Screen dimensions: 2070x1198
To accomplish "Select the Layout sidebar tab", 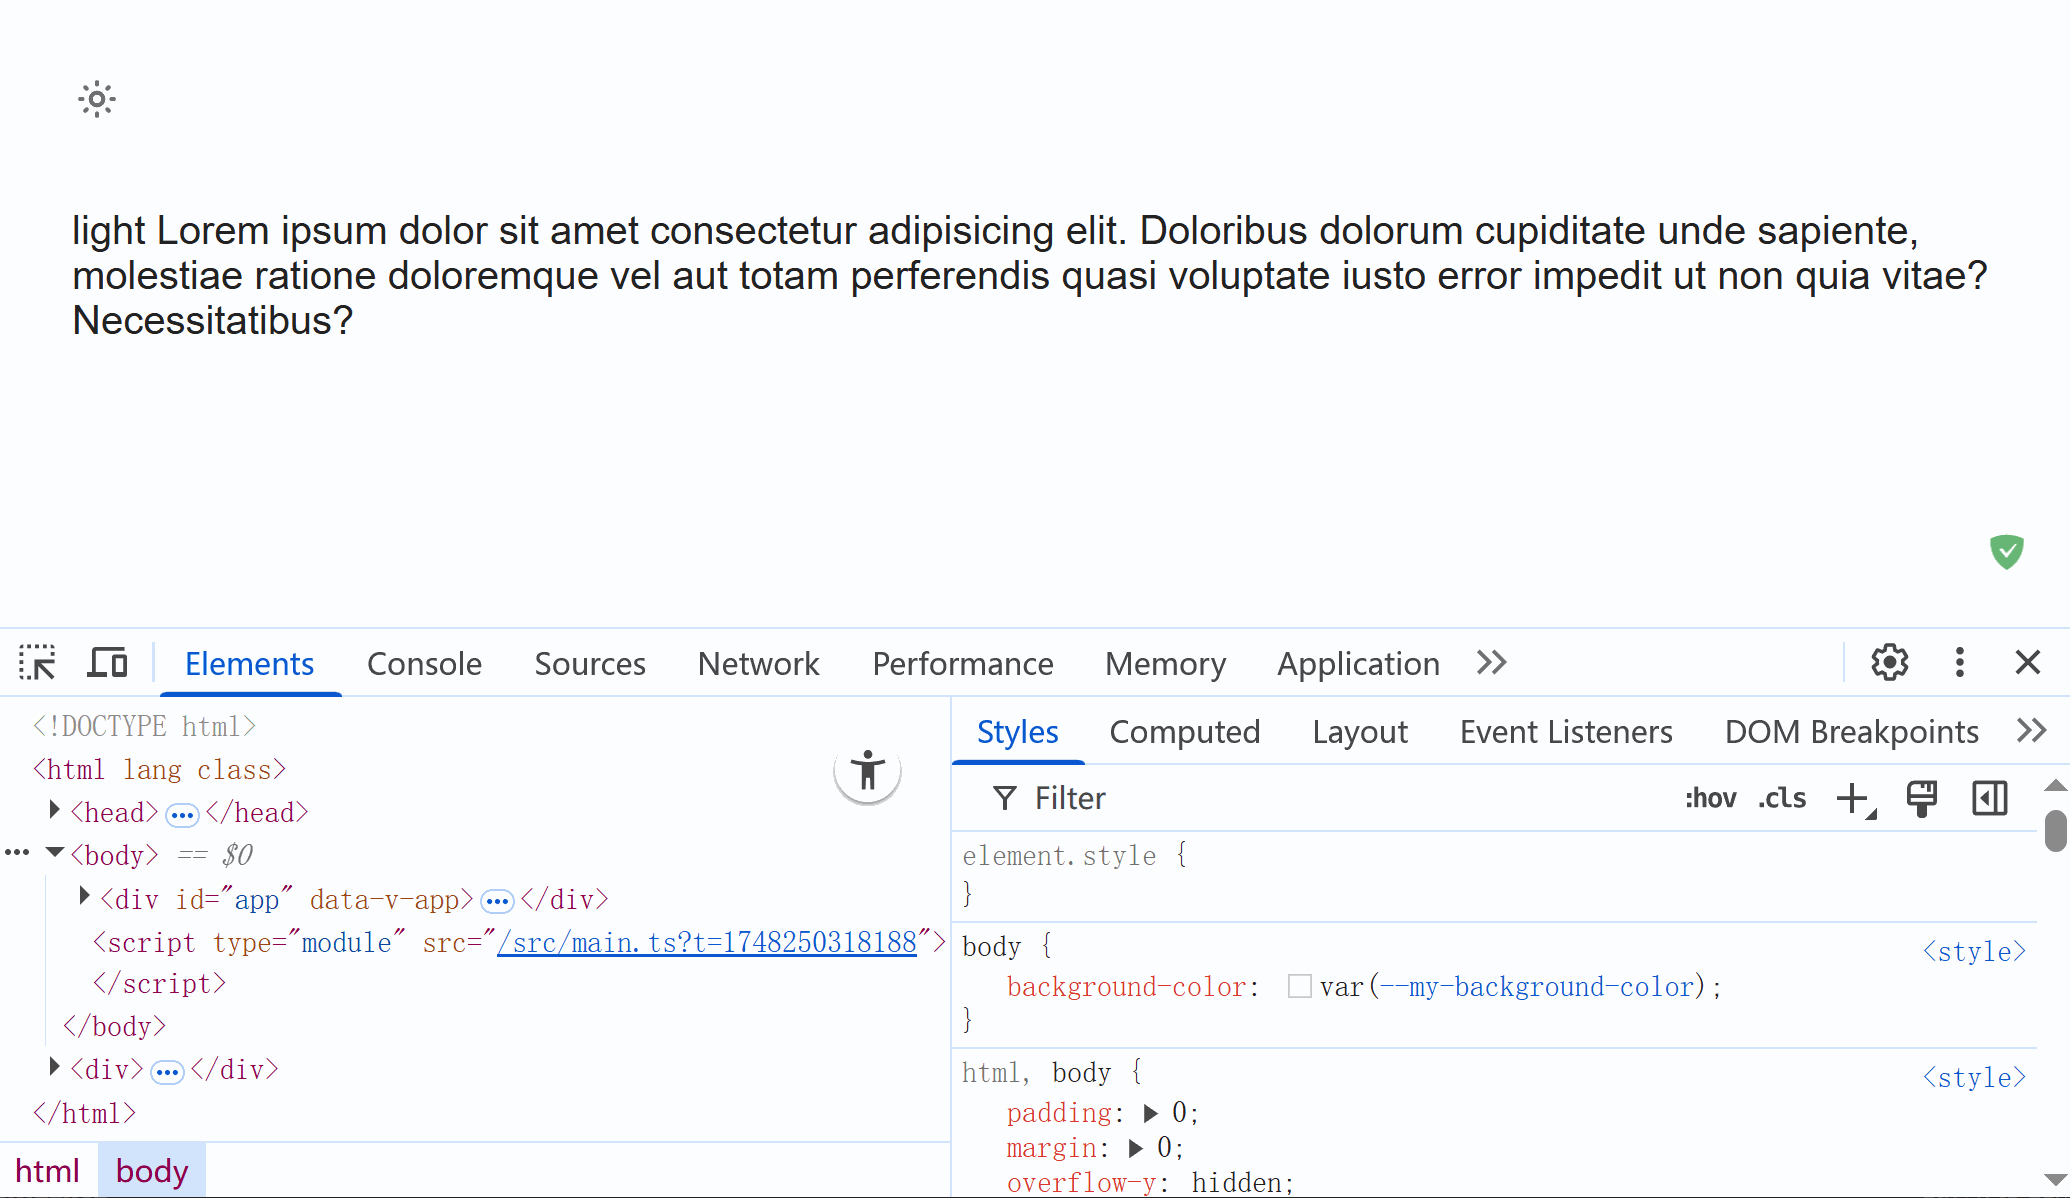I will 1360,732.
